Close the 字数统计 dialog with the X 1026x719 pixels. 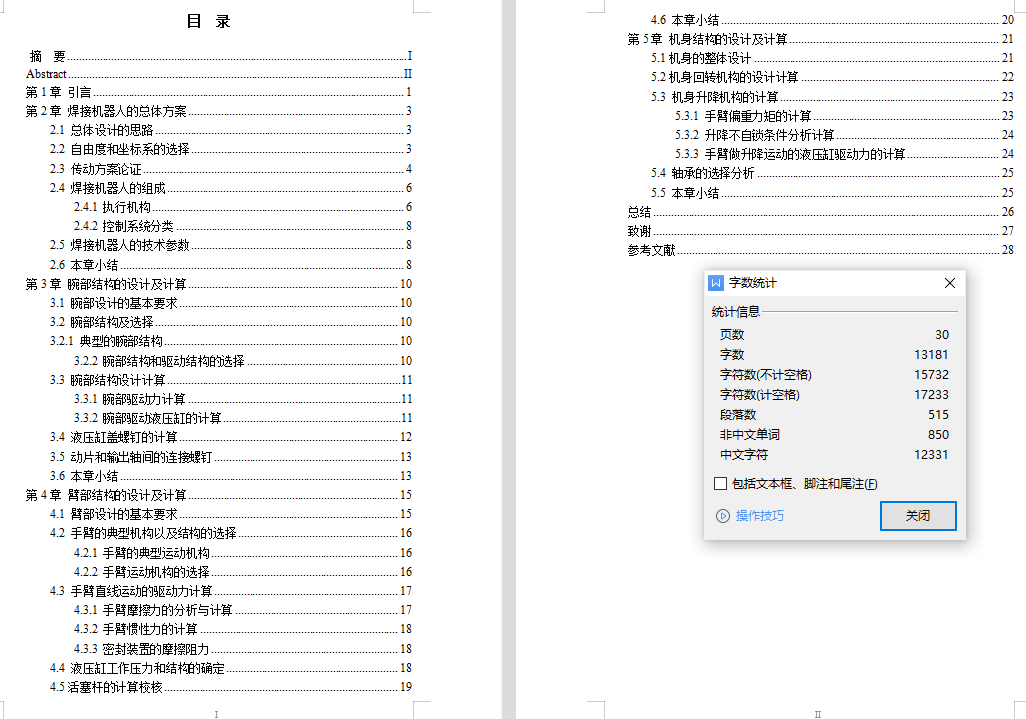click(x=948, y=282)
